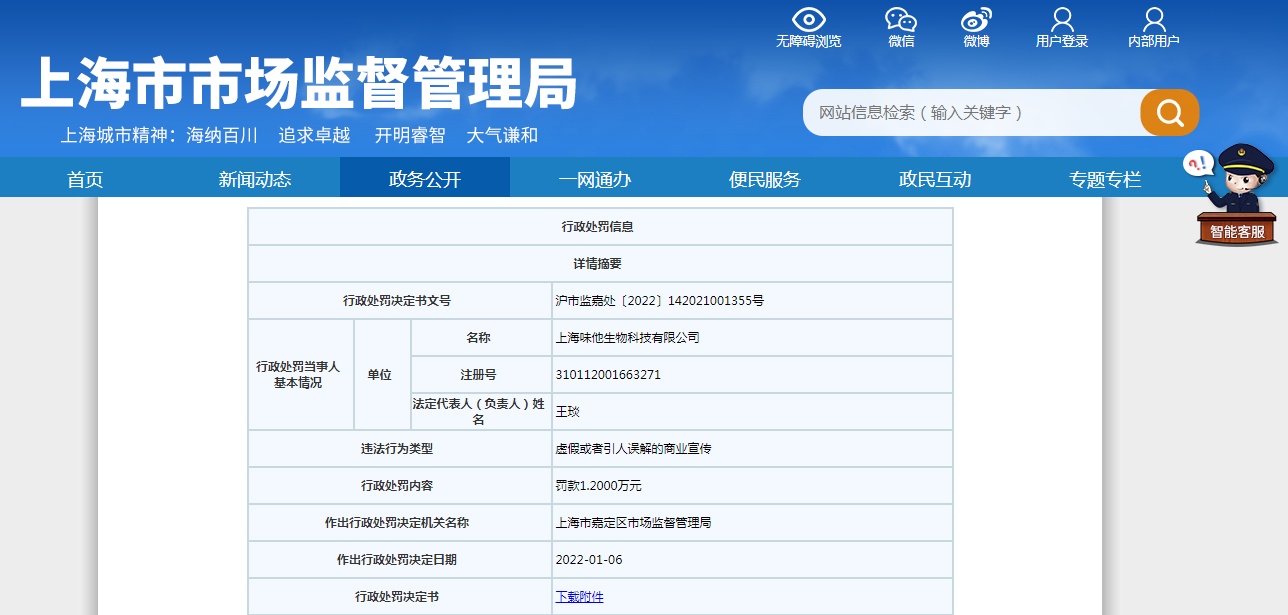The width and height of the screenshot is (1288, 615).
Task: Click the 下载附件 download link
Action: tap(580, 597)
